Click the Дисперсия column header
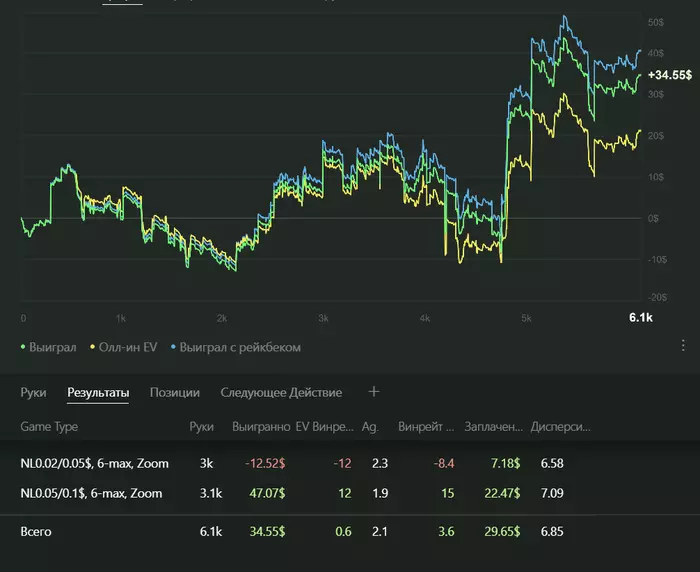This screenshot has width=700, height=572. coord(560,427)
